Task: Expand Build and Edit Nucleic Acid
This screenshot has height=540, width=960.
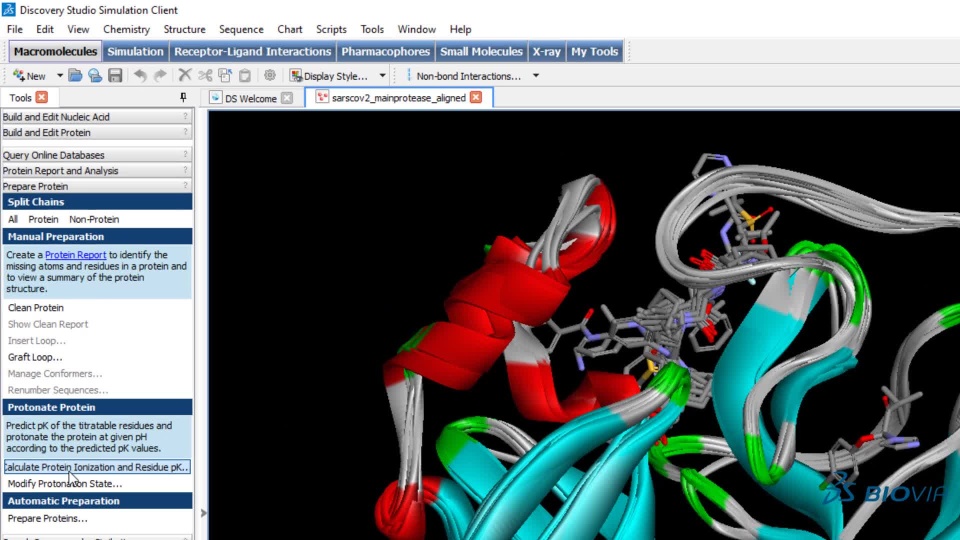Action: tap(97, 116)
